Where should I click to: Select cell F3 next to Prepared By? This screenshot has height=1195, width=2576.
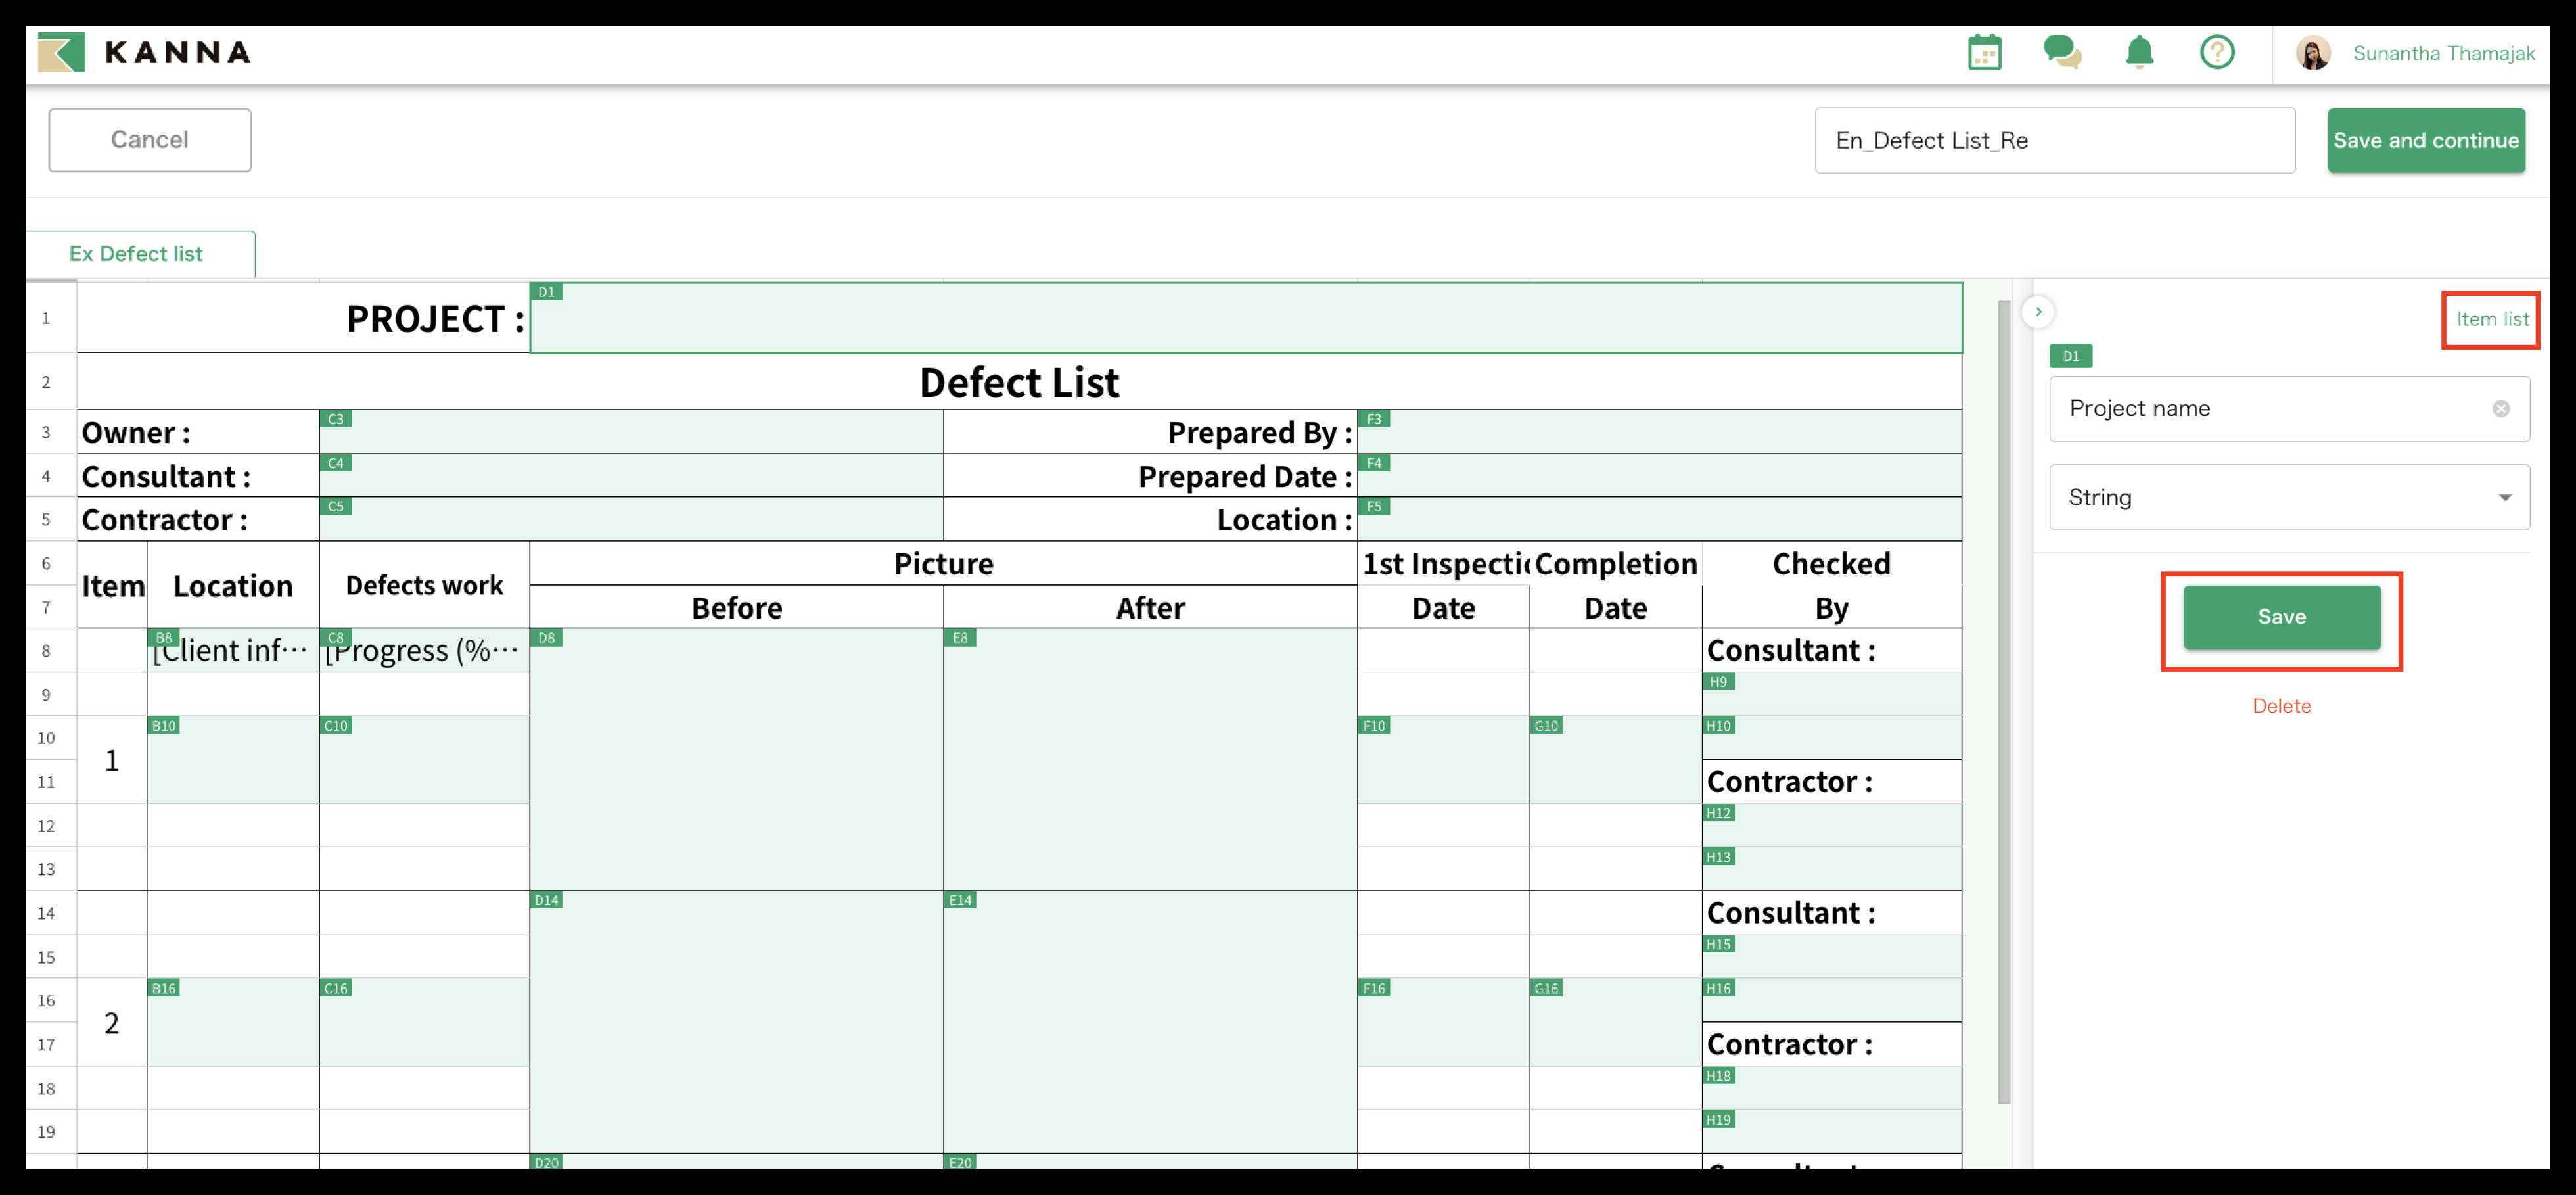click(x=1660, y=433)
